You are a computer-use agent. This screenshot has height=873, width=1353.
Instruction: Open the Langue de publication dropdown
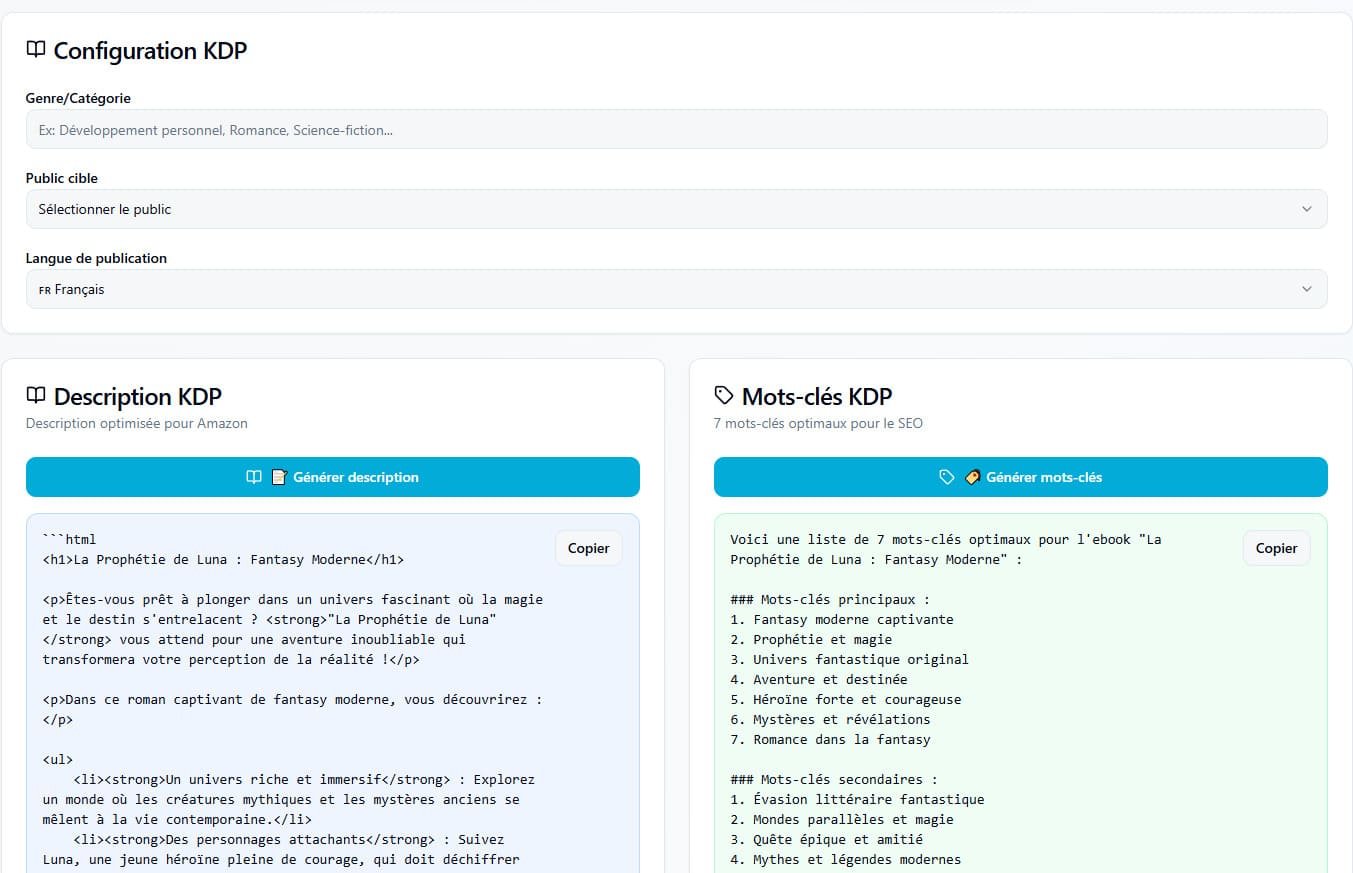(x=676, y=289)
